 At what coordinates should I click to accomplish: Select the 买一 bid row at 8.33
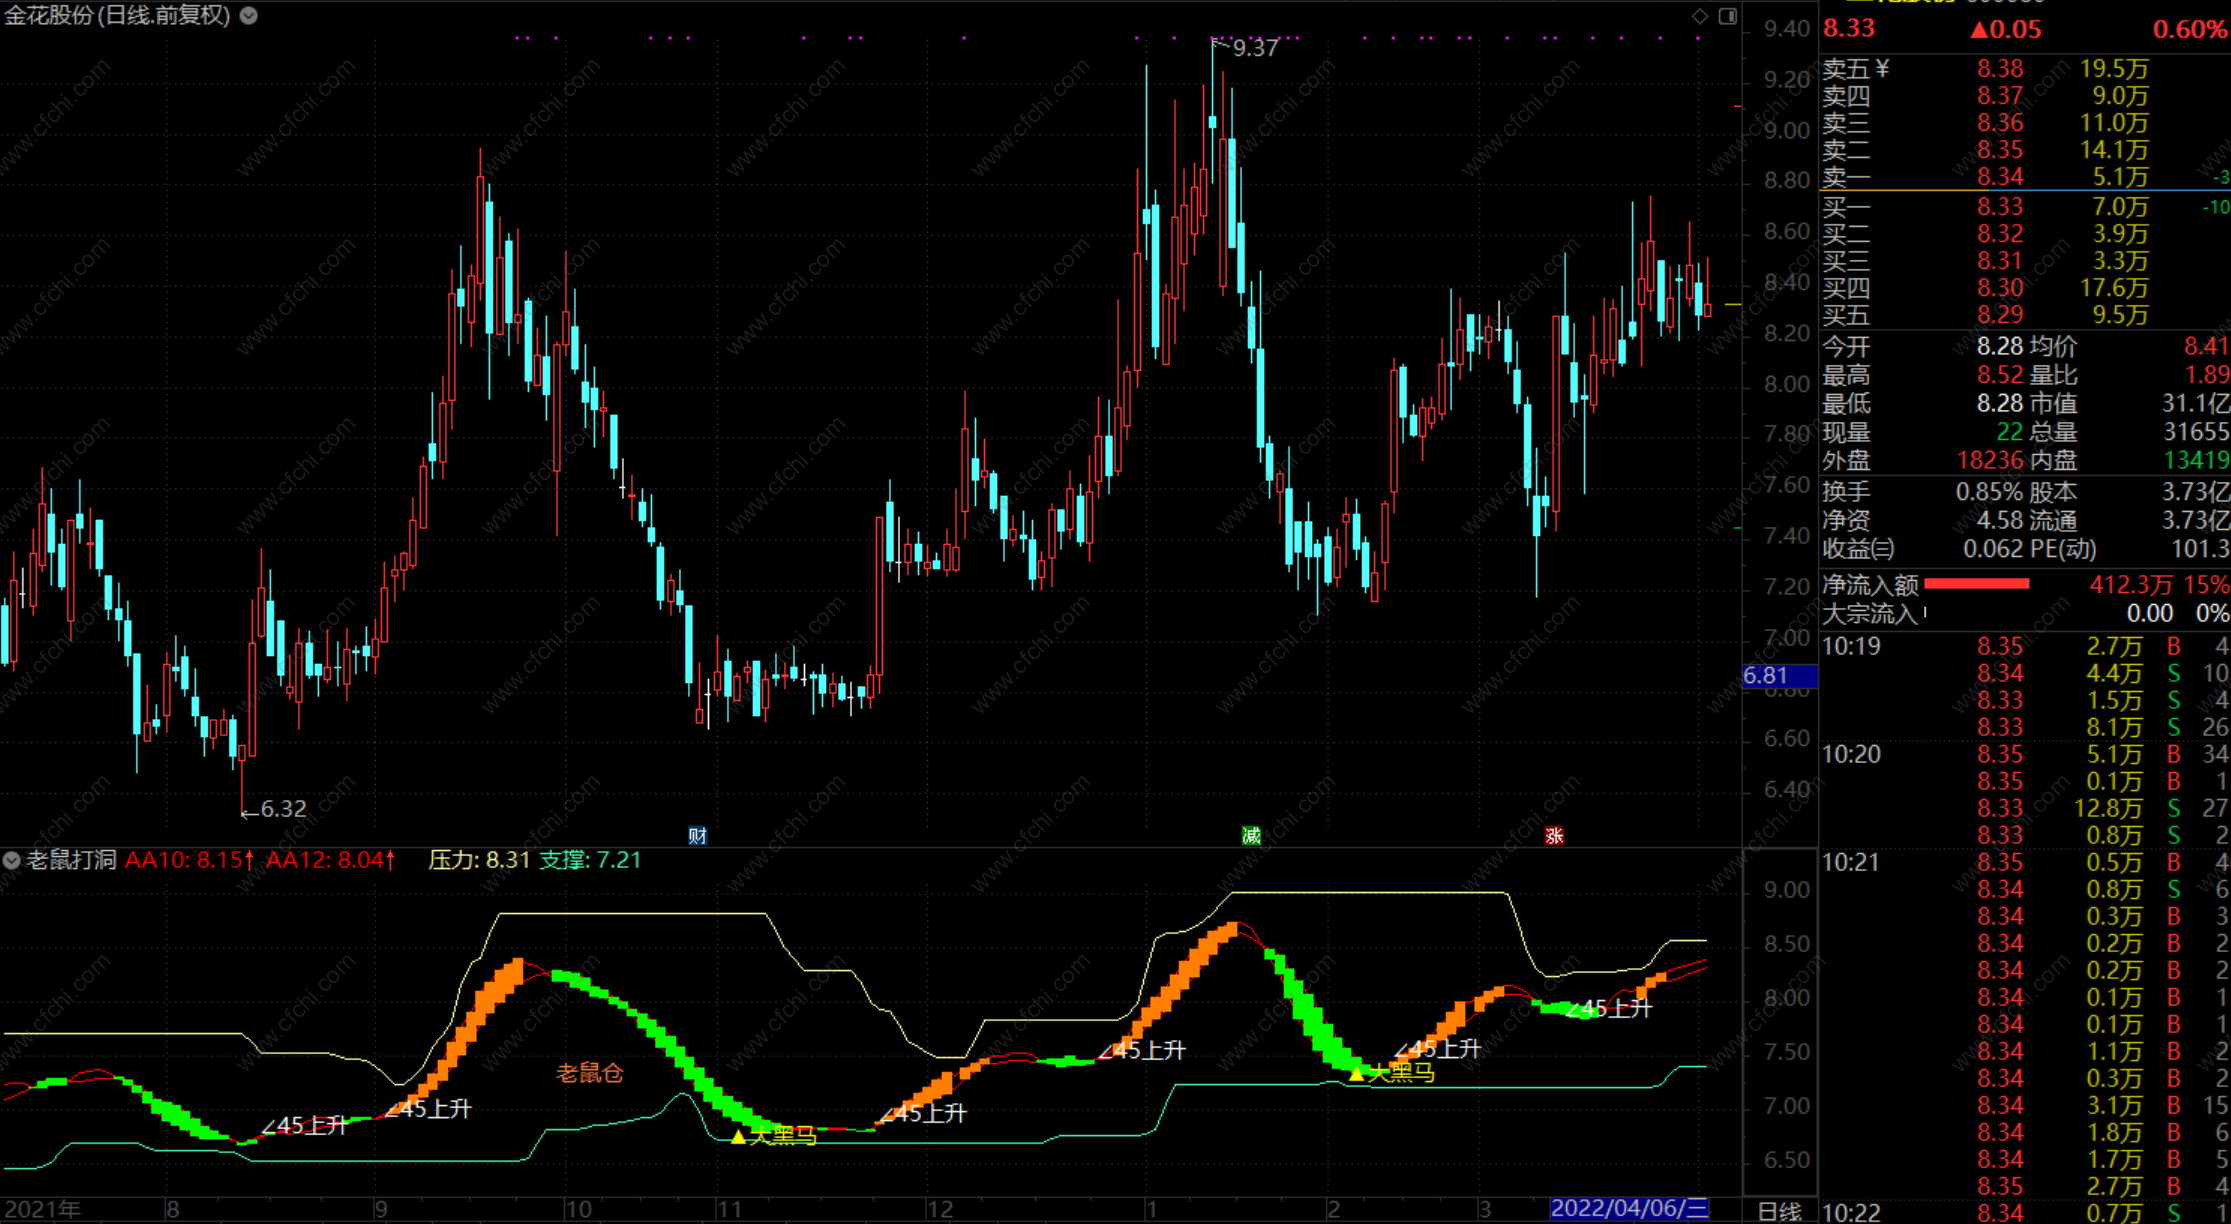point(2000,207)
